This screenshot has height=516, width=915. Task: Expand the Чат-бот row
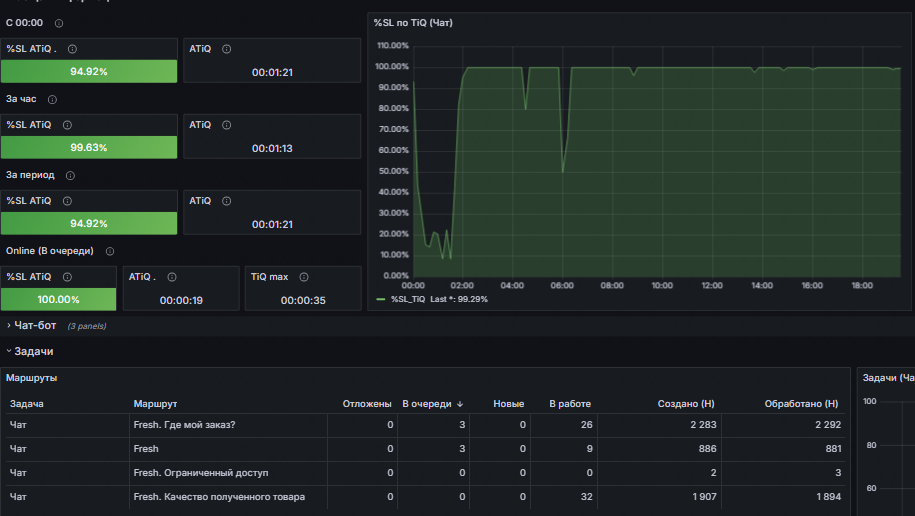35,326
